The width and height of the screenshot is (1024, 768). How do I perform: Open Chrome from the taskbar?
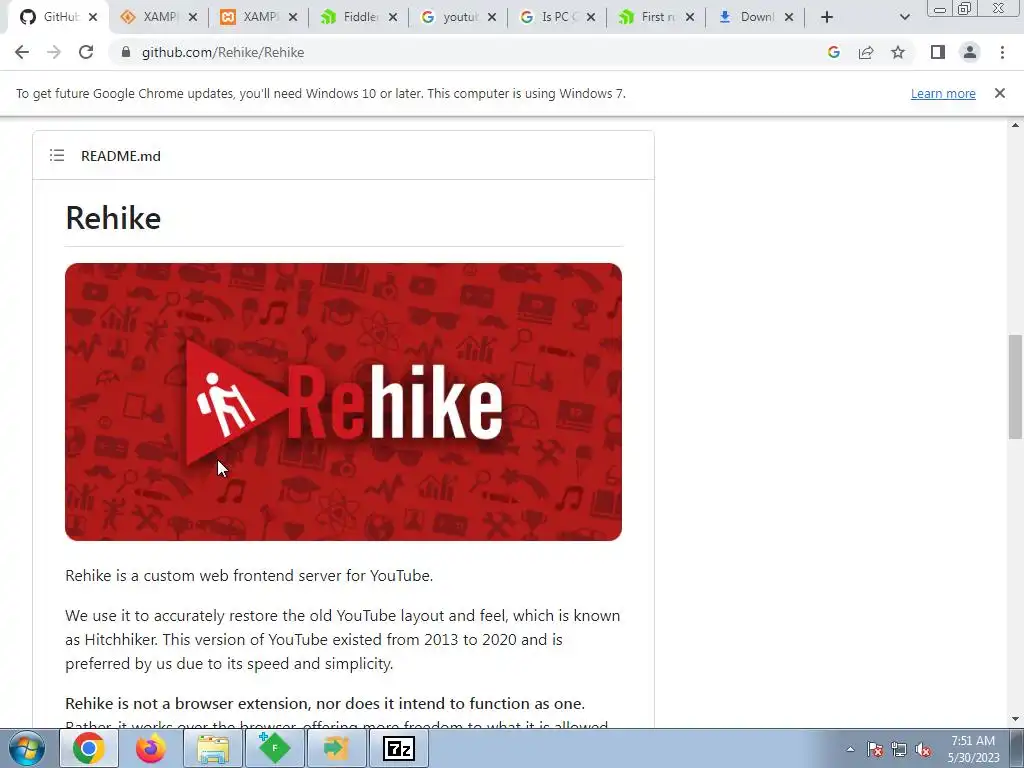point(89,748)
